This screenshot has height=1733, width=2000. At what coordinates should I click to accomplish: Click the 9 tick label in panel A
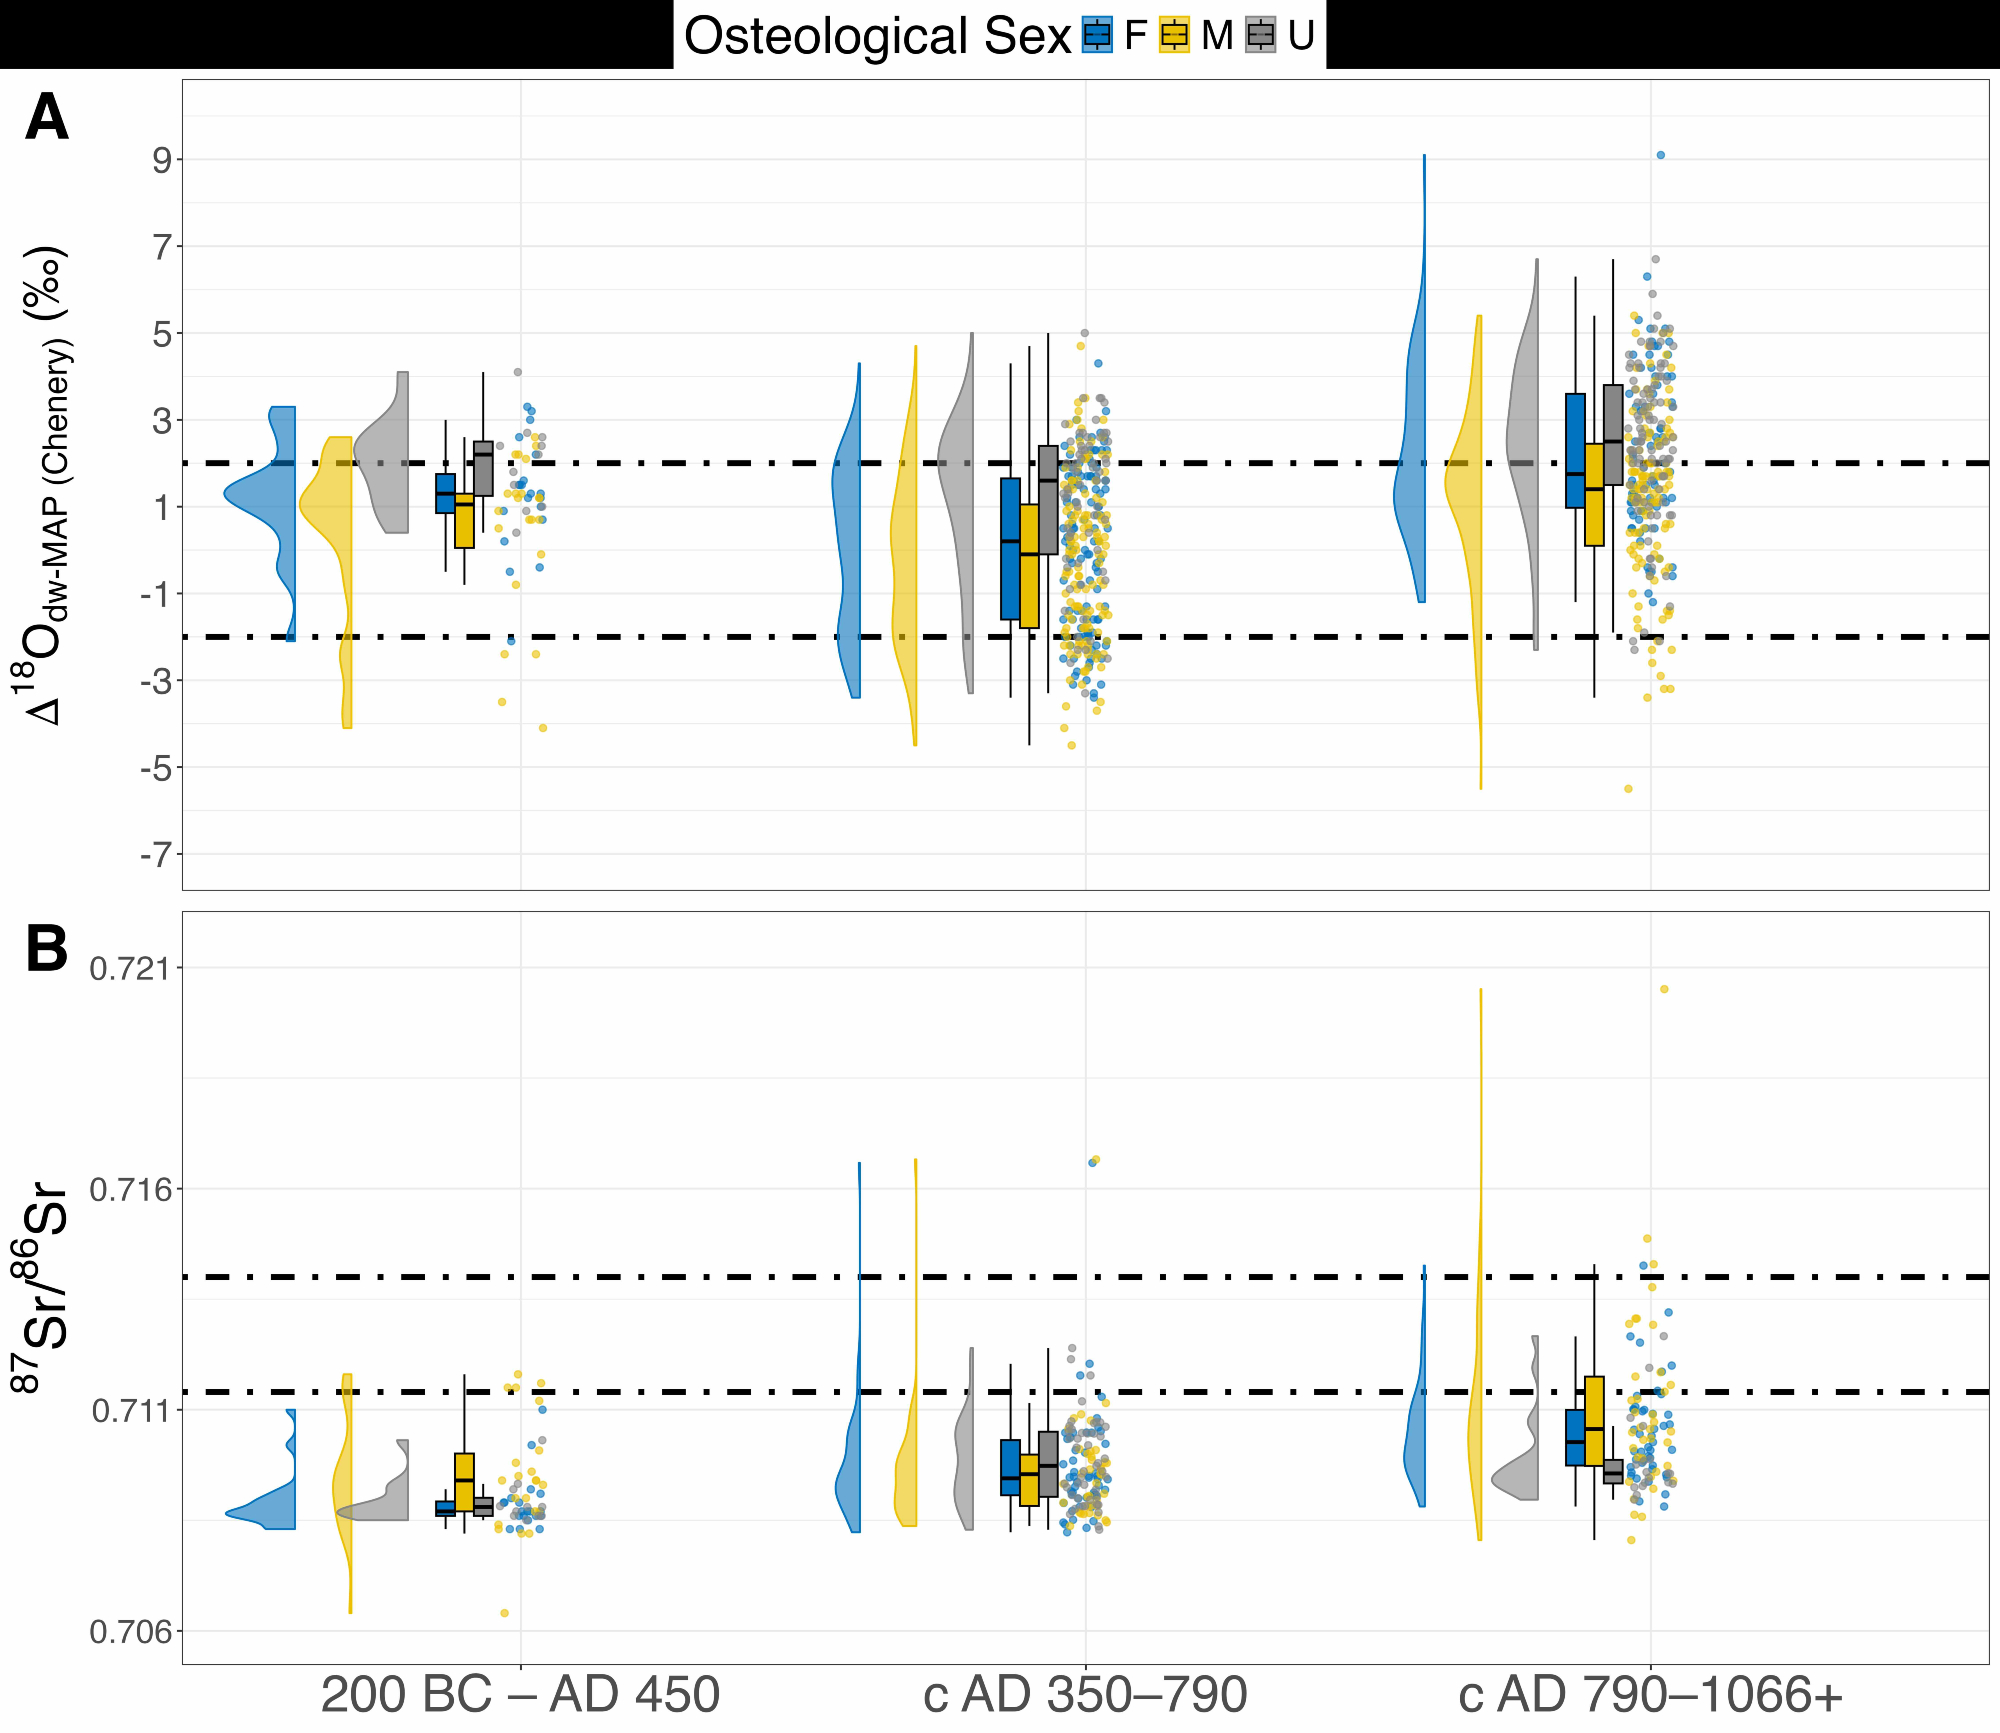pyautogui.click(x=162, y=160)
